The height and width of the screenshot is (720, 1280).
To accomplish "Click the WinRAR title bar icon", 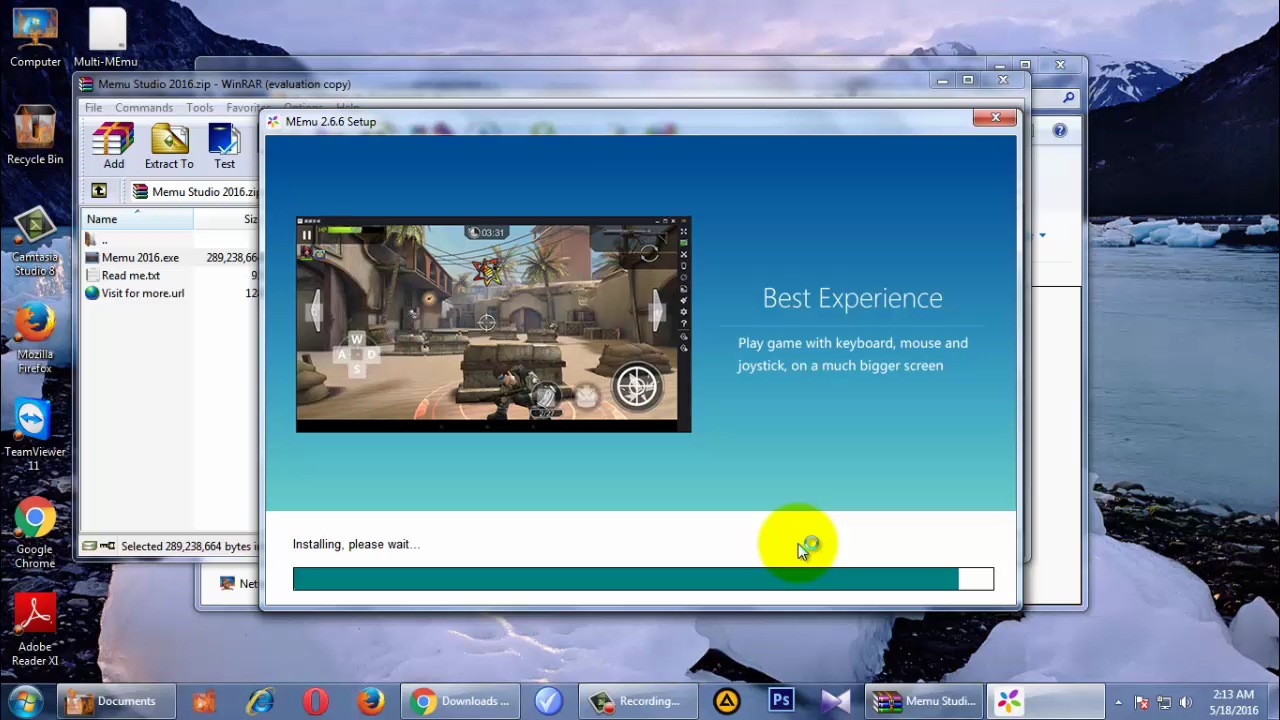I will (x=86, y=84).
